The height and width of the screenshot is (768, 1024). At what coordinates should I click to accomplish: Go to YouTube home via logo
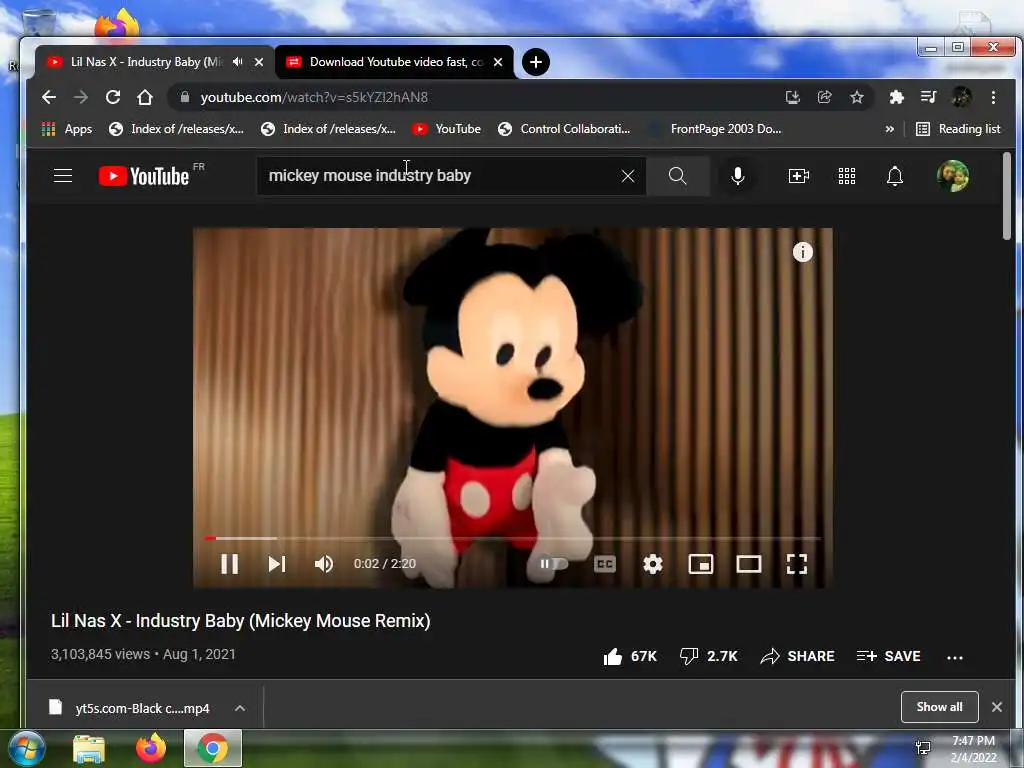pyautogui.click(x=144, y=176)
